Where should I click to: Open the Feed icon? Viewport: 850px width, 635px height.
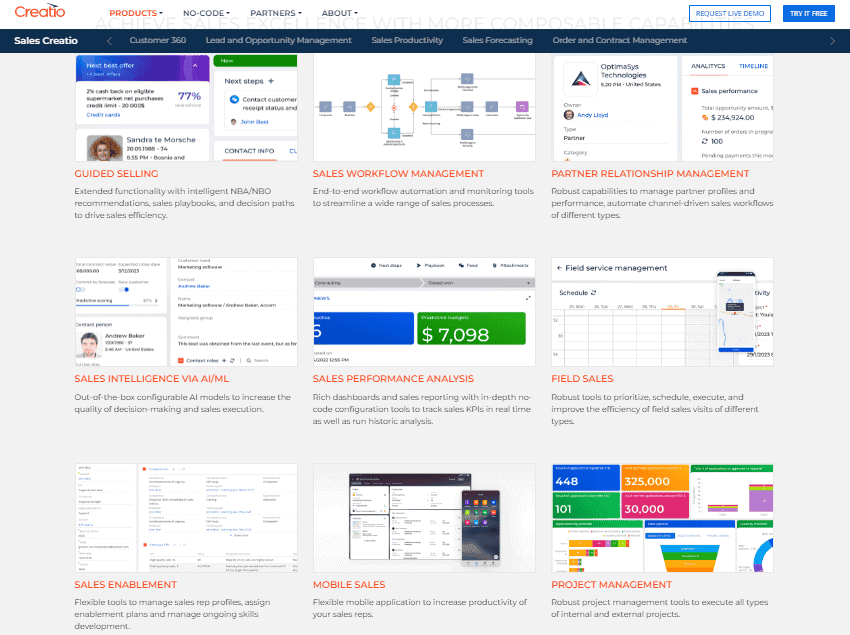[461, 265]
